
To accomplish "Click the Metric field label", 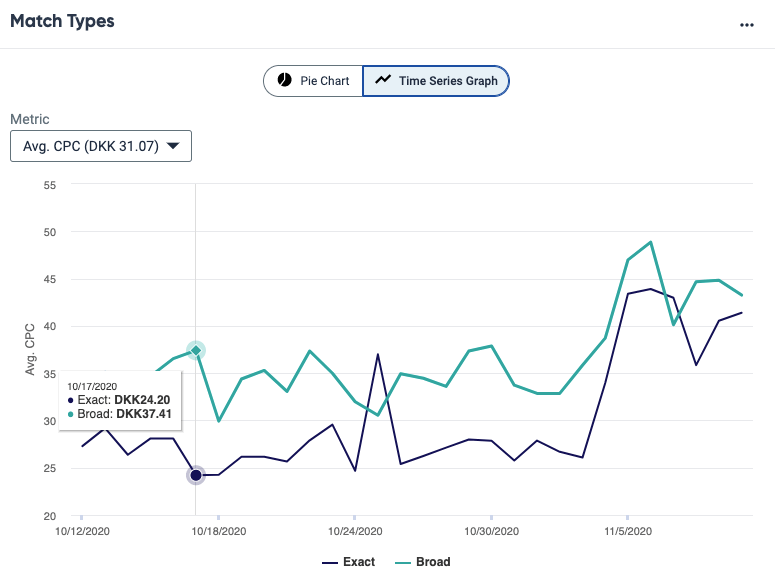I will click(x=29, y=119).
